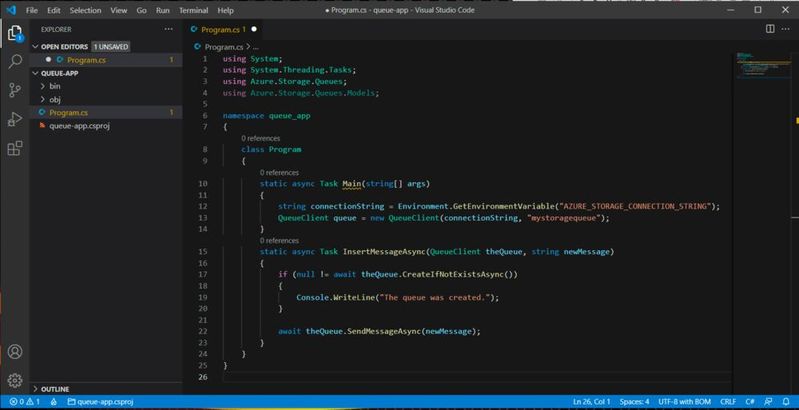Screen dimensions: 799x410
Task: Click the unsaved dot on Program.cs tab
Action: 254,30
